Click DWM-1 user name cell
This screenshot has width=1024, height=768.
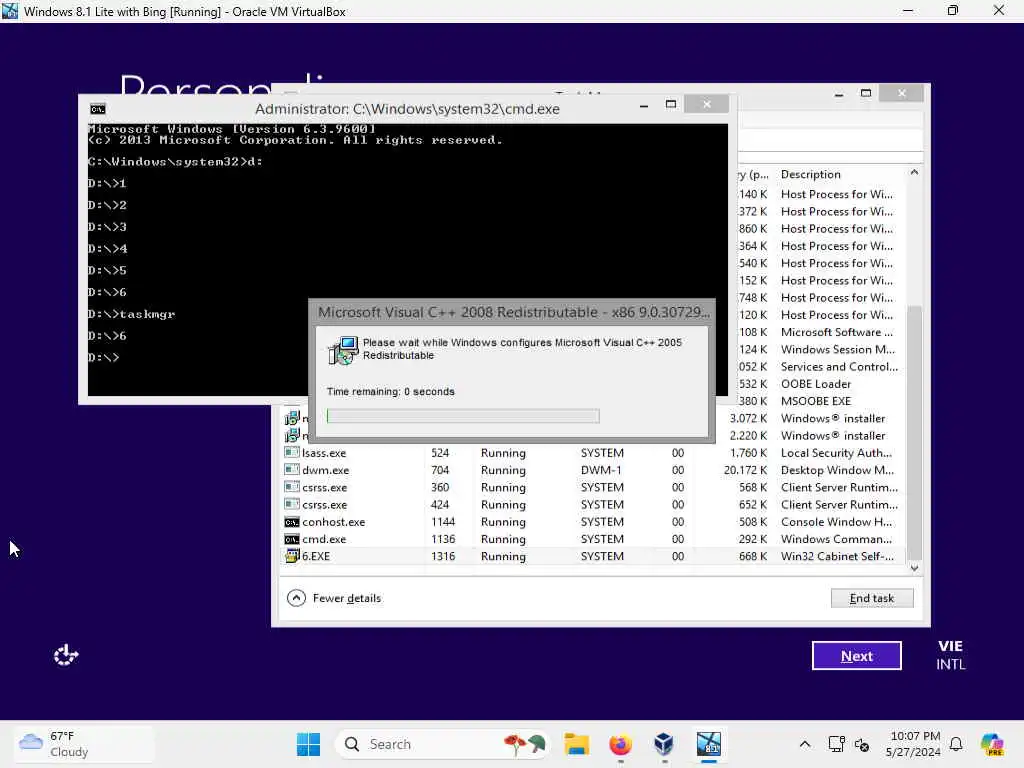coord(602,470)
